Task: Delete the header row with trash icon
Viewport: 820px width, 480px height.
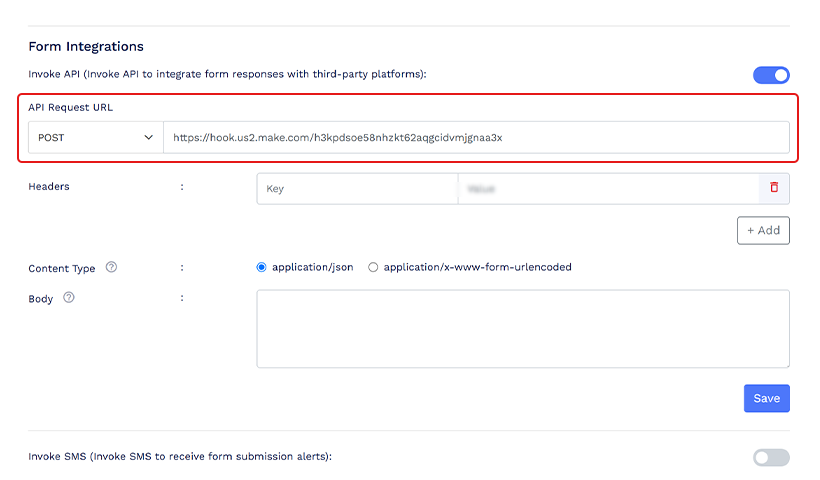Action: pyautogui.click(x=774, y=188)
